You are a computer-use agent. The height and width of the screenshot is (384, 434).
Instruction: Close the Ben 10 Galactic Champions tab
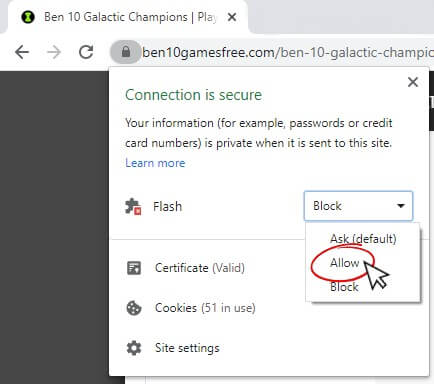pyautogui.click(x=232, y=17)
